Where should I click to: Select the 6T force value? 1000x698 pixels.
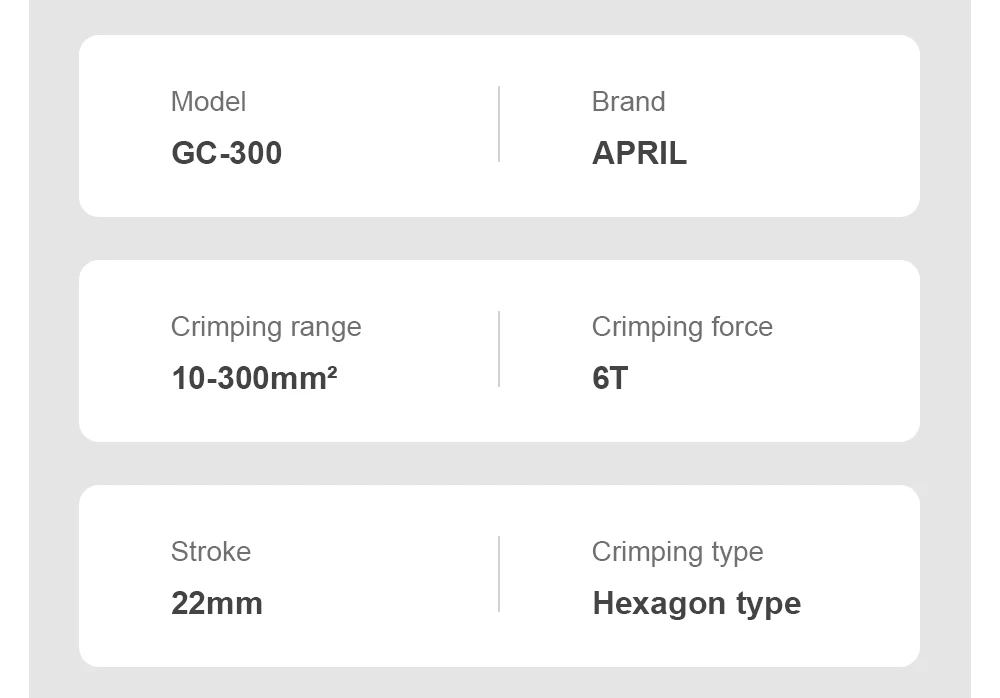point(610,378)
